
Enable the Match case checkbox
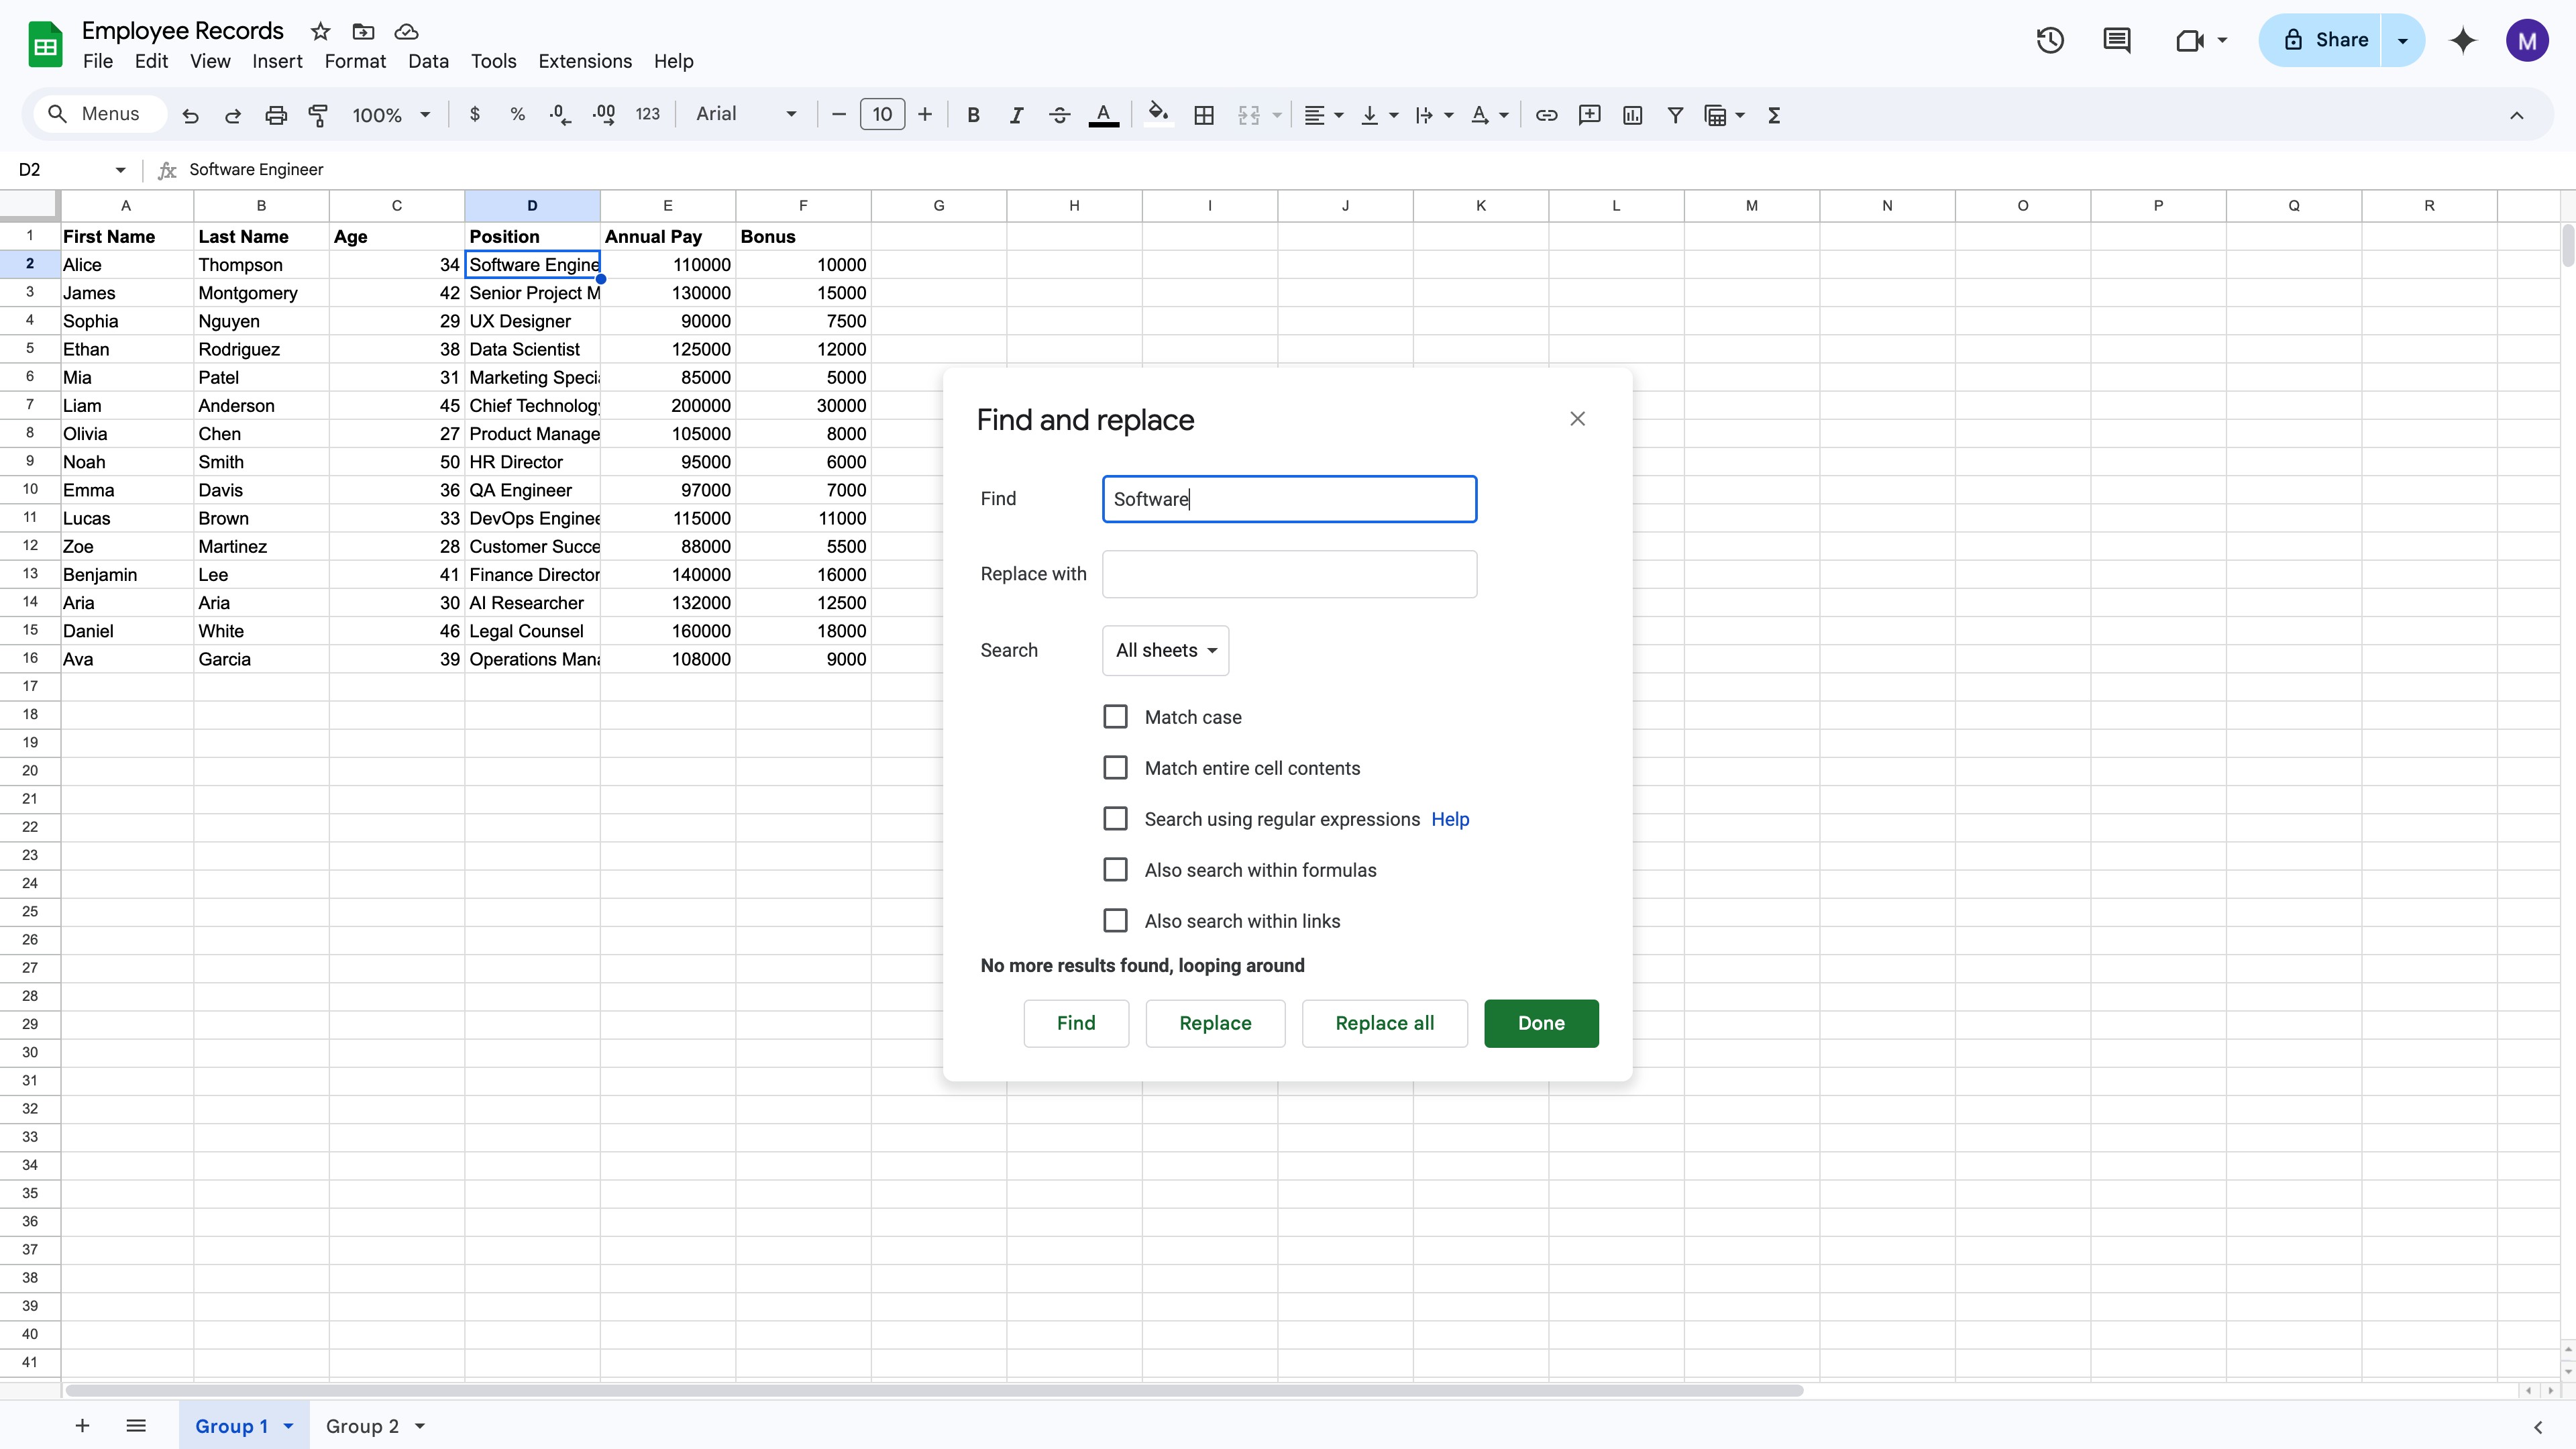click(1115, 717)
